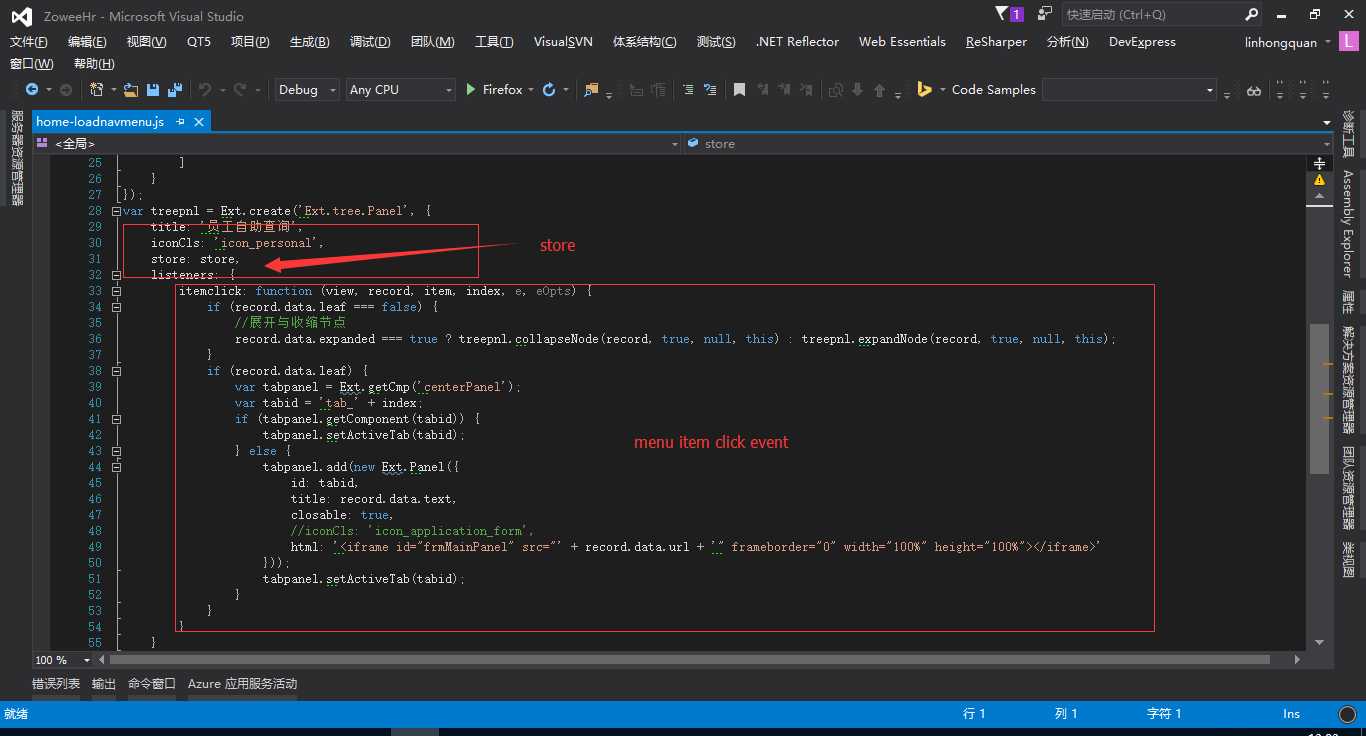Viewport: 1366px width, 736px height.
Task: Click the Open File folder icon
Action: tap(131, 90)
